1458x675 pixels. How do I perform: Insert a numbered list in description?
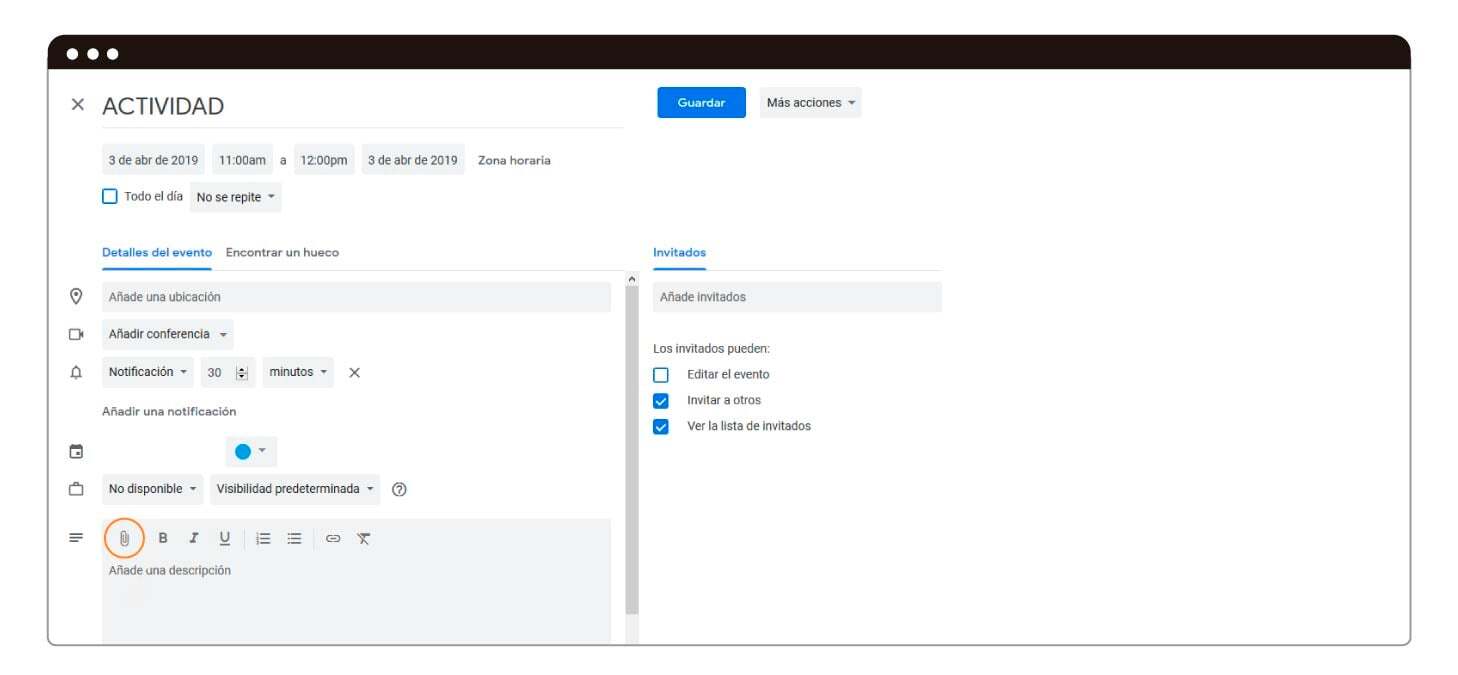(263, 538)
